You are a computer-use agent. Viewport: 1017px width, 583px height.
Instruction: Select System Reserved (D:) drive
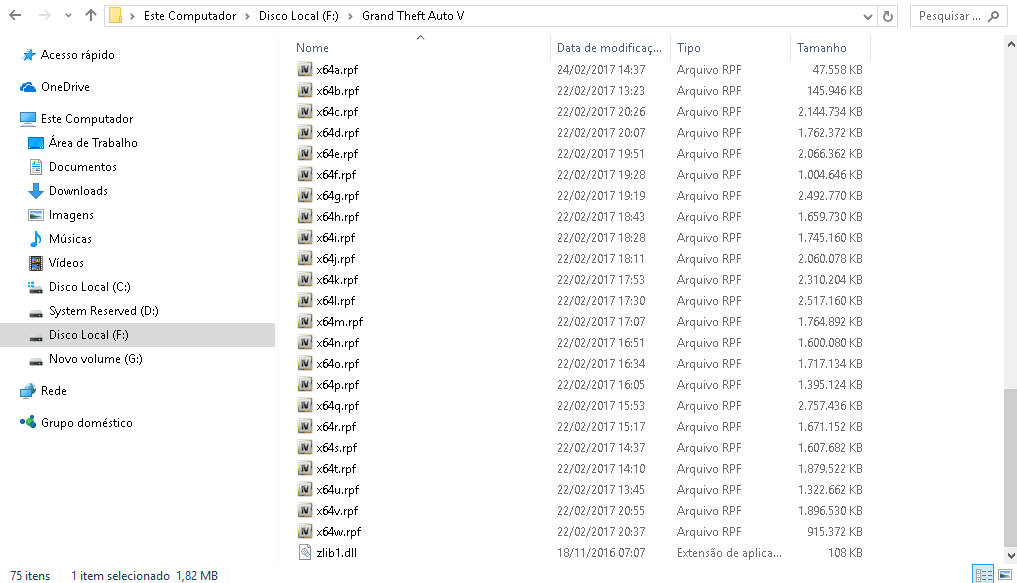103,311
